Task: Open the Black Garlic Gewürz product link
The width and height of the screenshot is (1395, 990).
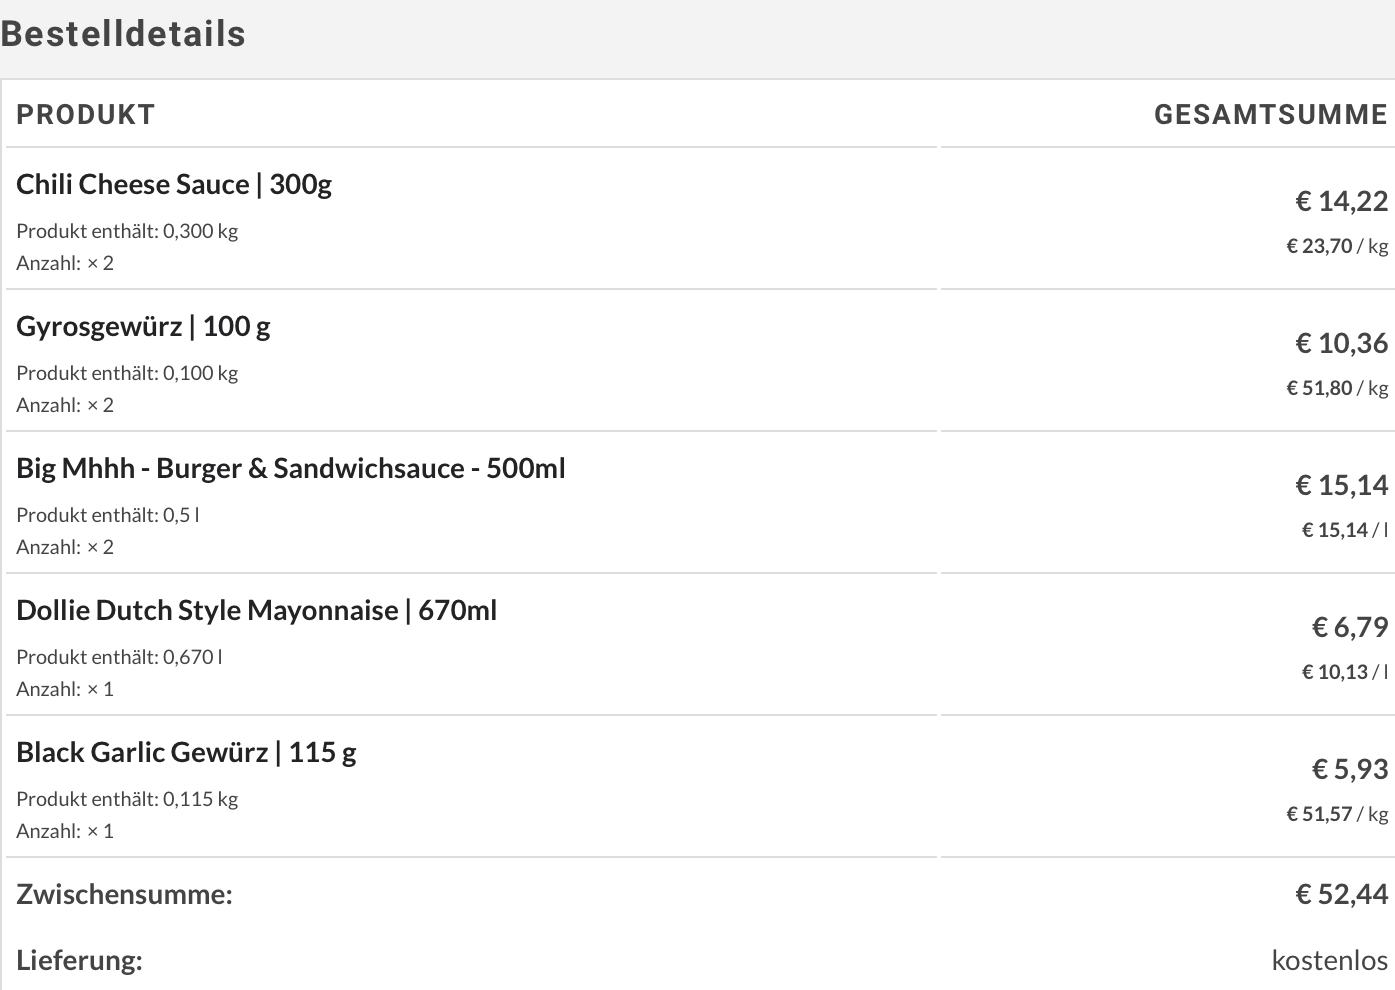Action: 186,753
